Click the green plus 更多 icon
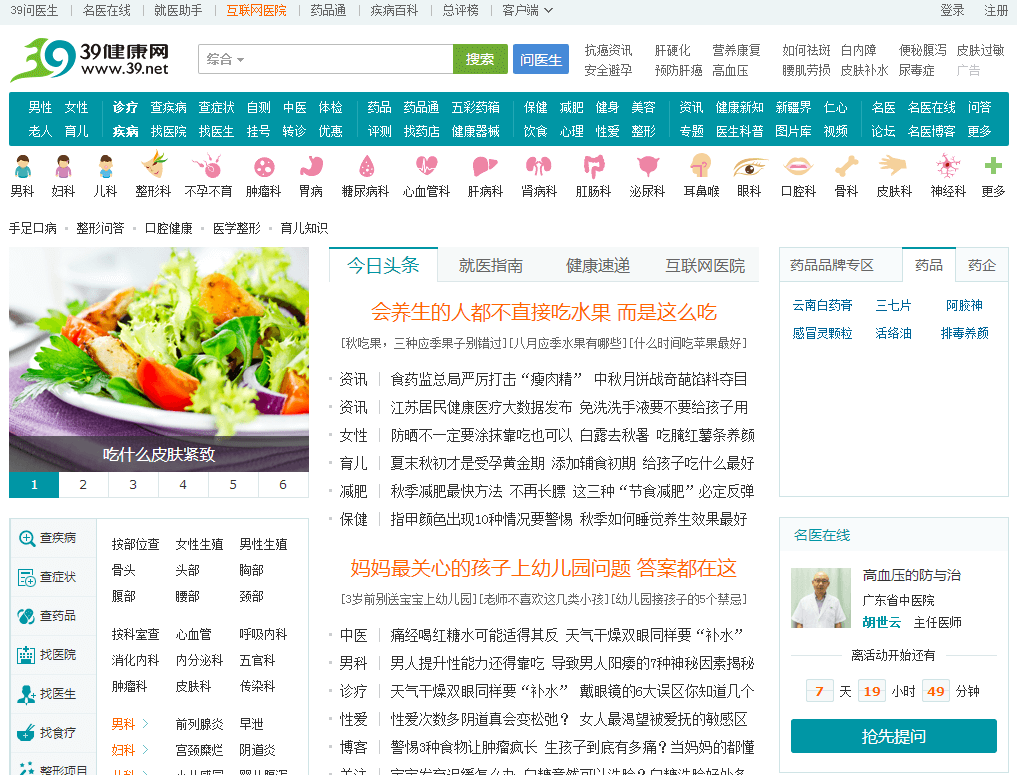Screen dimensions: 1017x775 [x=993, y=167]
